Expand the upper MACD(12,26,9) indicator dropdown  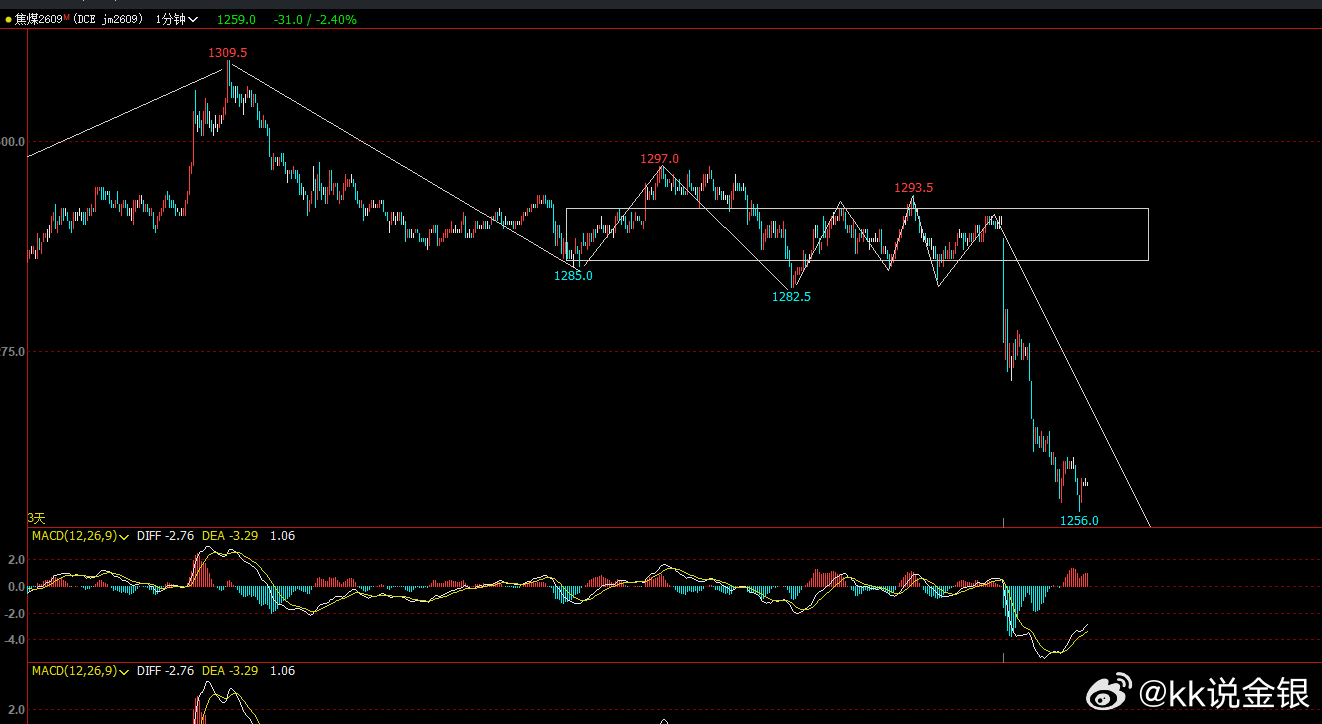pos(80,536)
